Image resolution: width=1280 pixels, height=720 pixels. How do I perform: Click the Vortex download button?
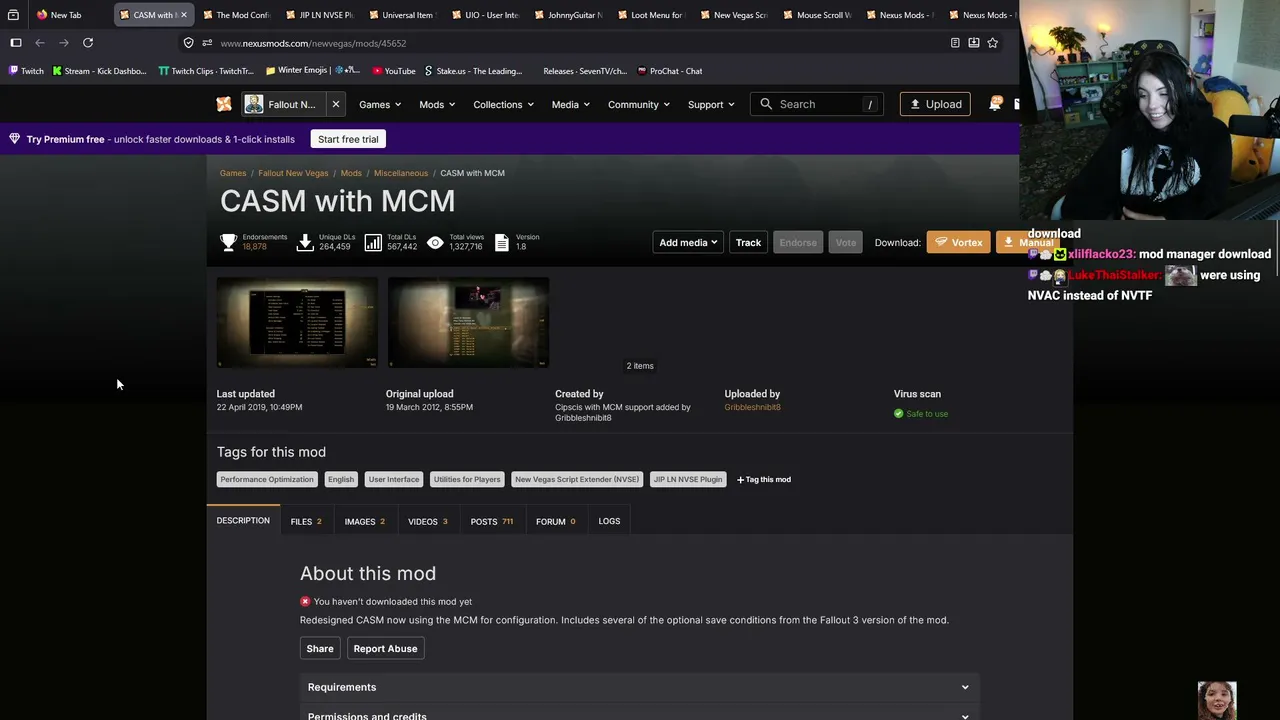958,242
